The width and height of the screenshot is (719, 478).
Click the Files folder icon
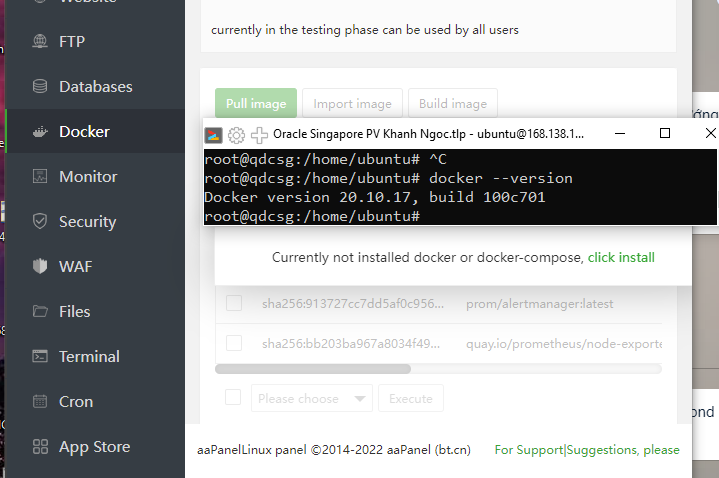41,312
